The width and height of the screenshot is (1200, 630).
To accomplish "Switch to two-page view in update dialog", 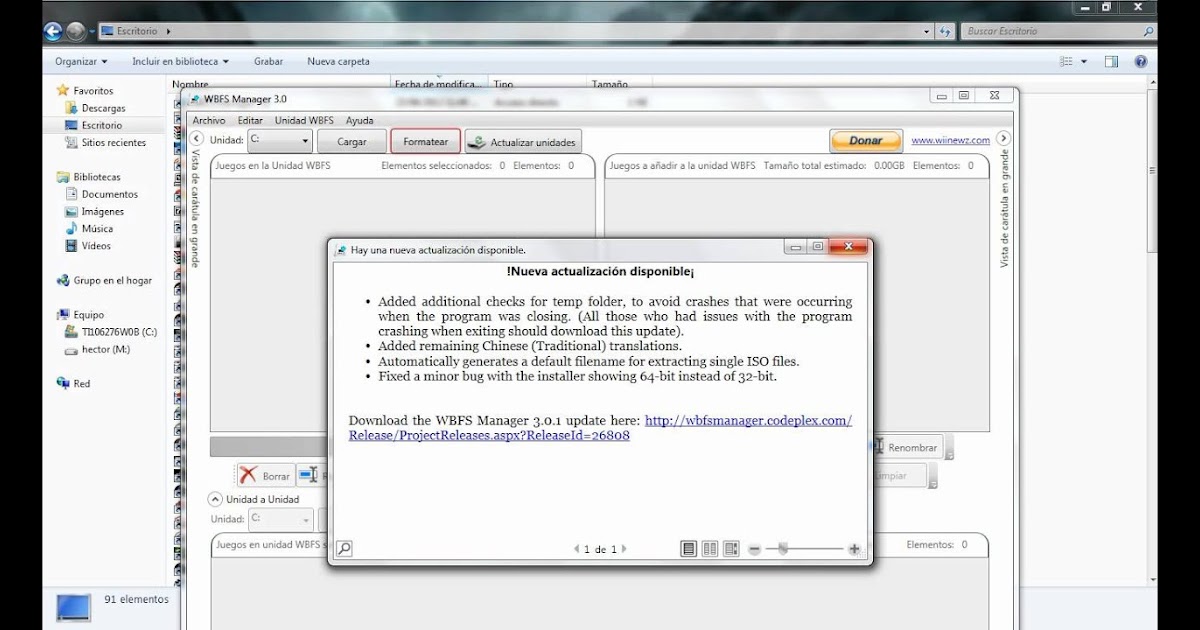I will [710, 549].
